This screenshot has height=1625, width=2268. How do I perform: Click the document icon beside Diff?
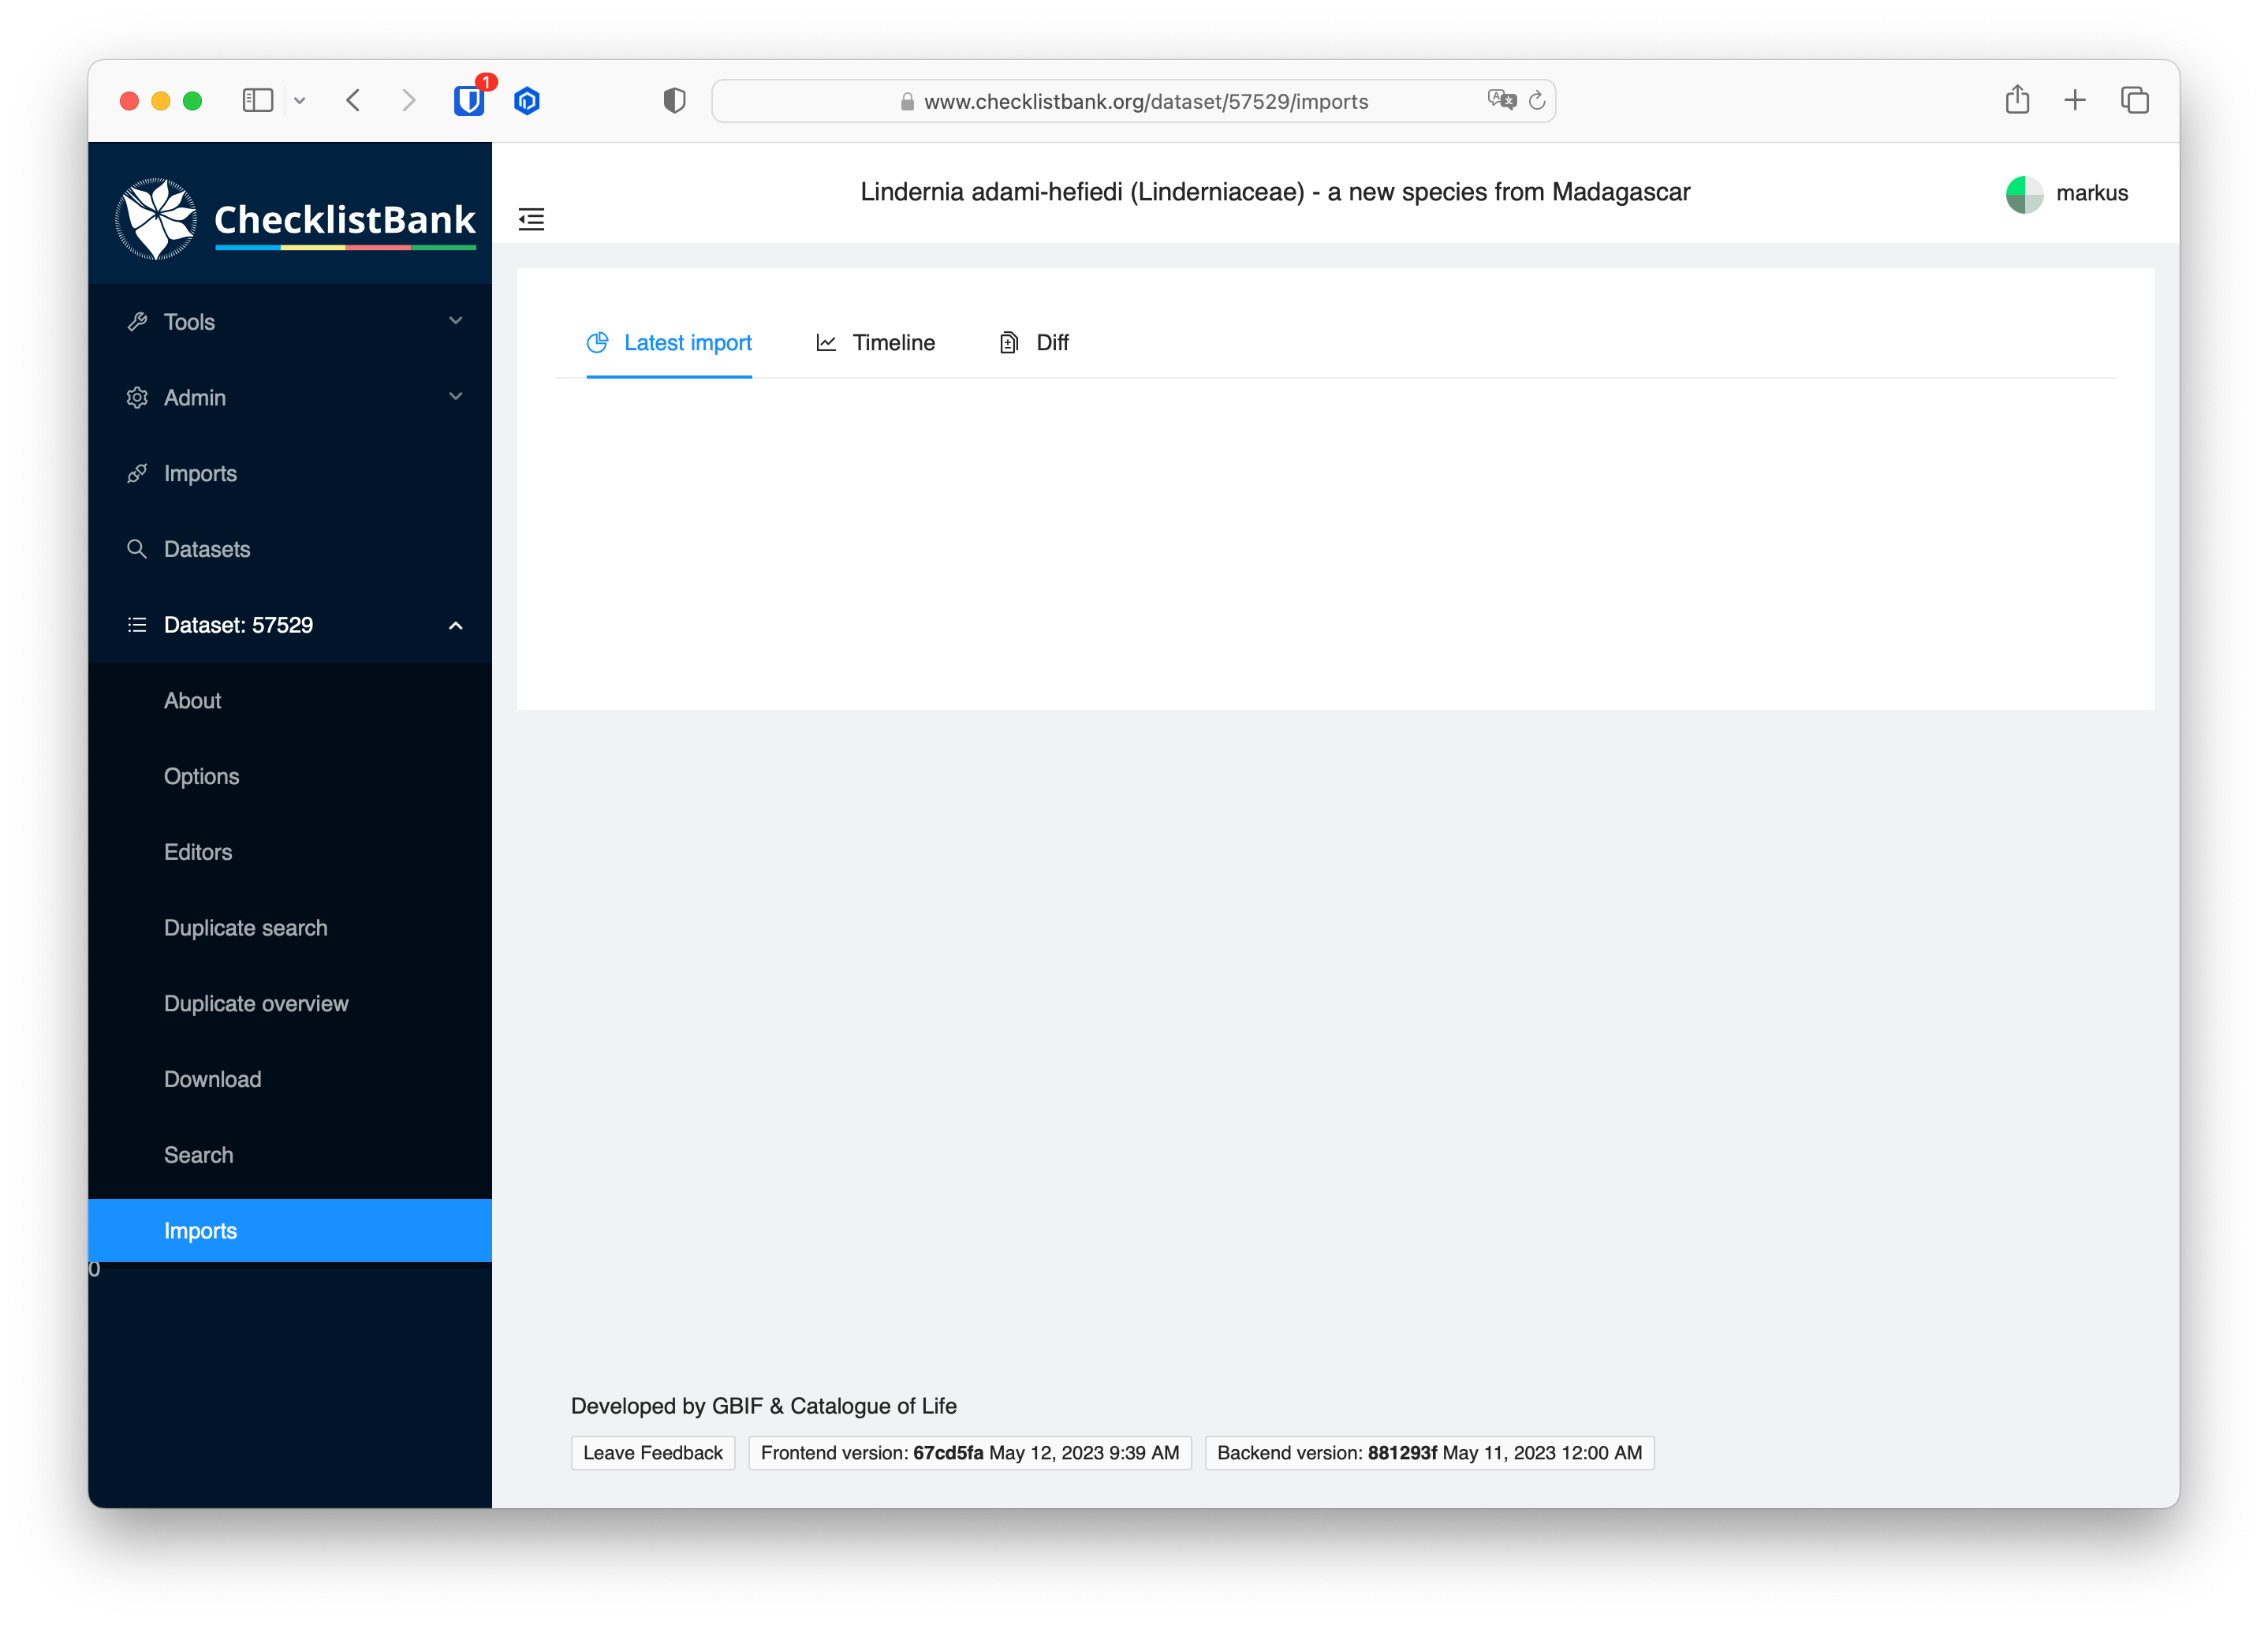pyautogui.click(x=1007, y=342)
